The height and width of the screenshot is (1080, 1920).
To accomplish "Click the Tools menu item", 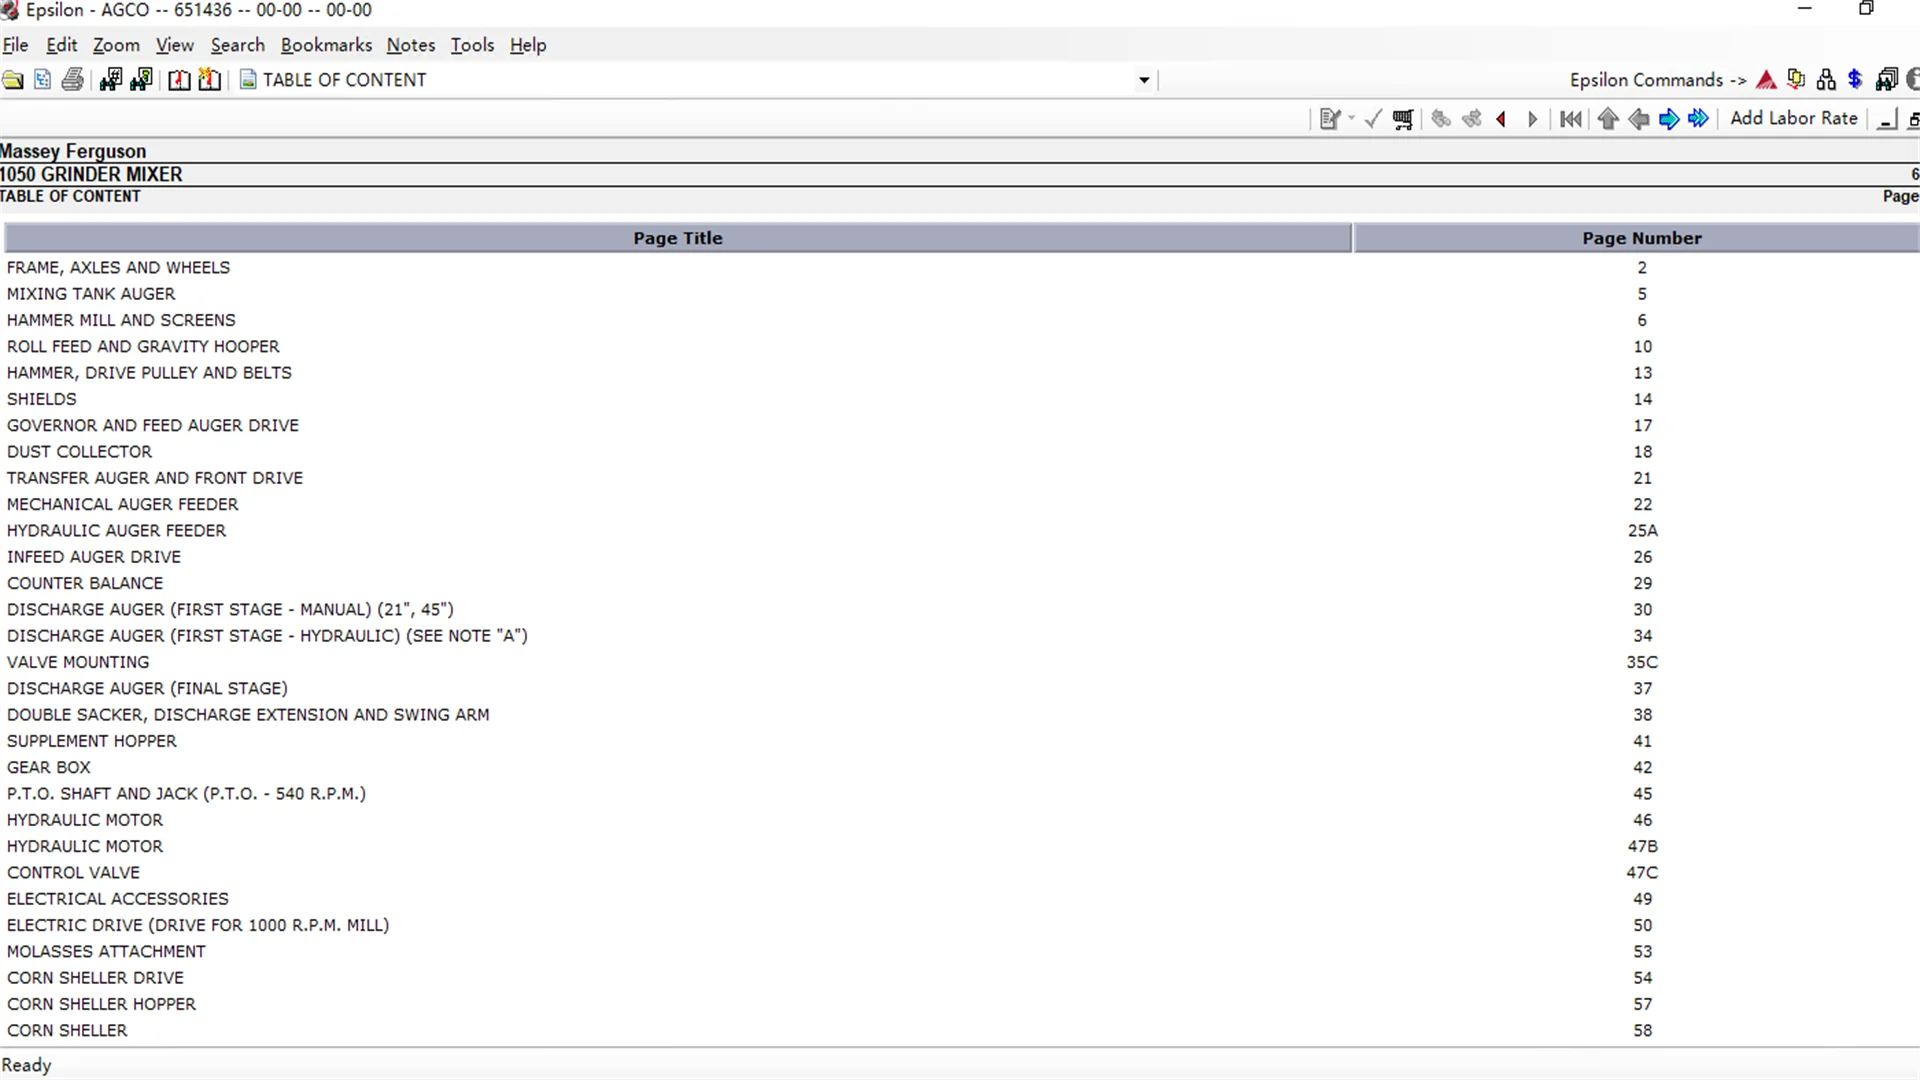I will [x=472, y=45].
